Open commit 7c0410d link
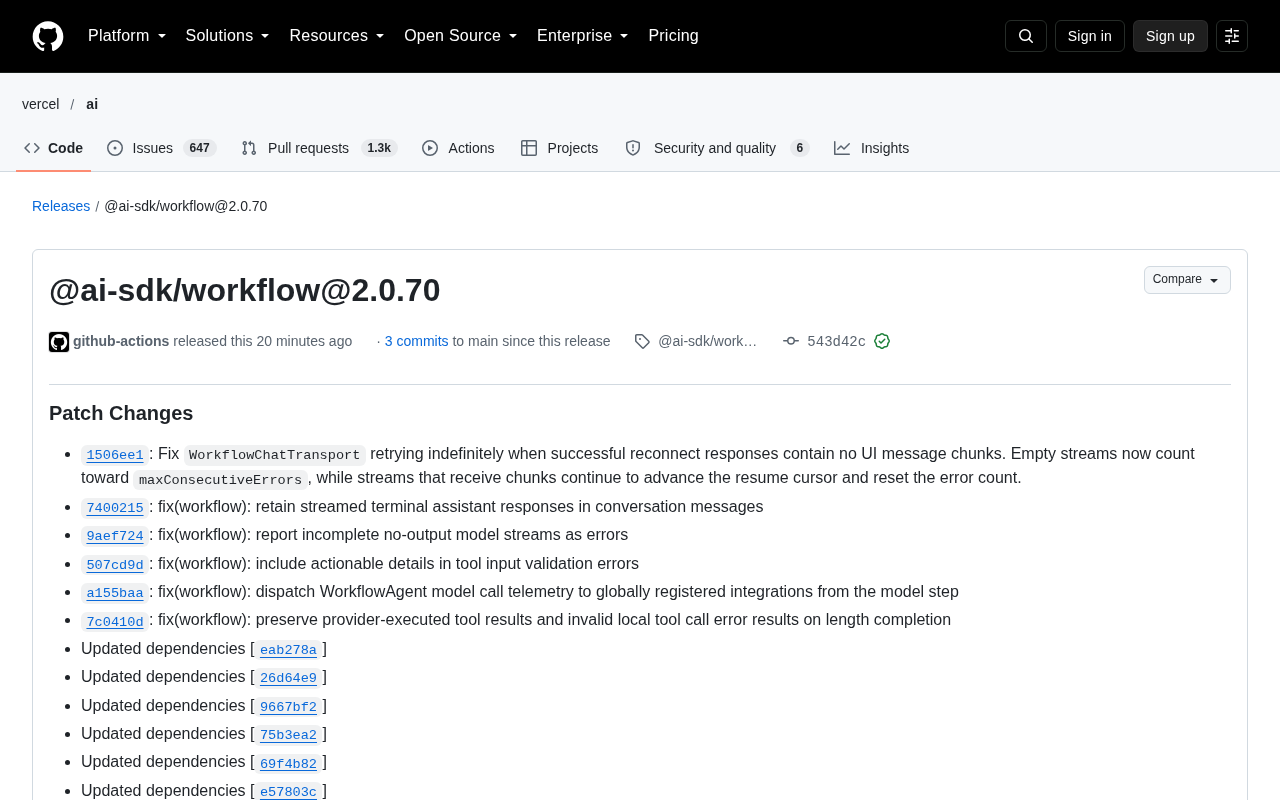The image size is (1280, 800). (x=115, y=621)
